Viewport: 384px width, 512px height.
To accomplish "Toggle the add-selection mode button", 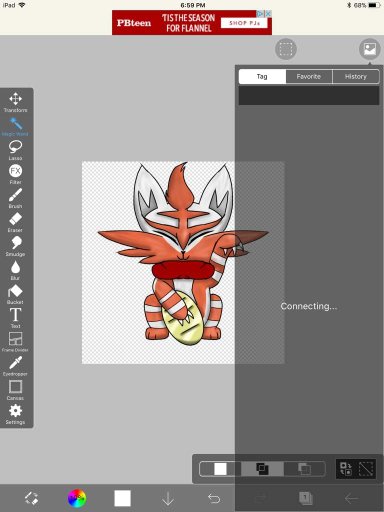I will 262,469.
